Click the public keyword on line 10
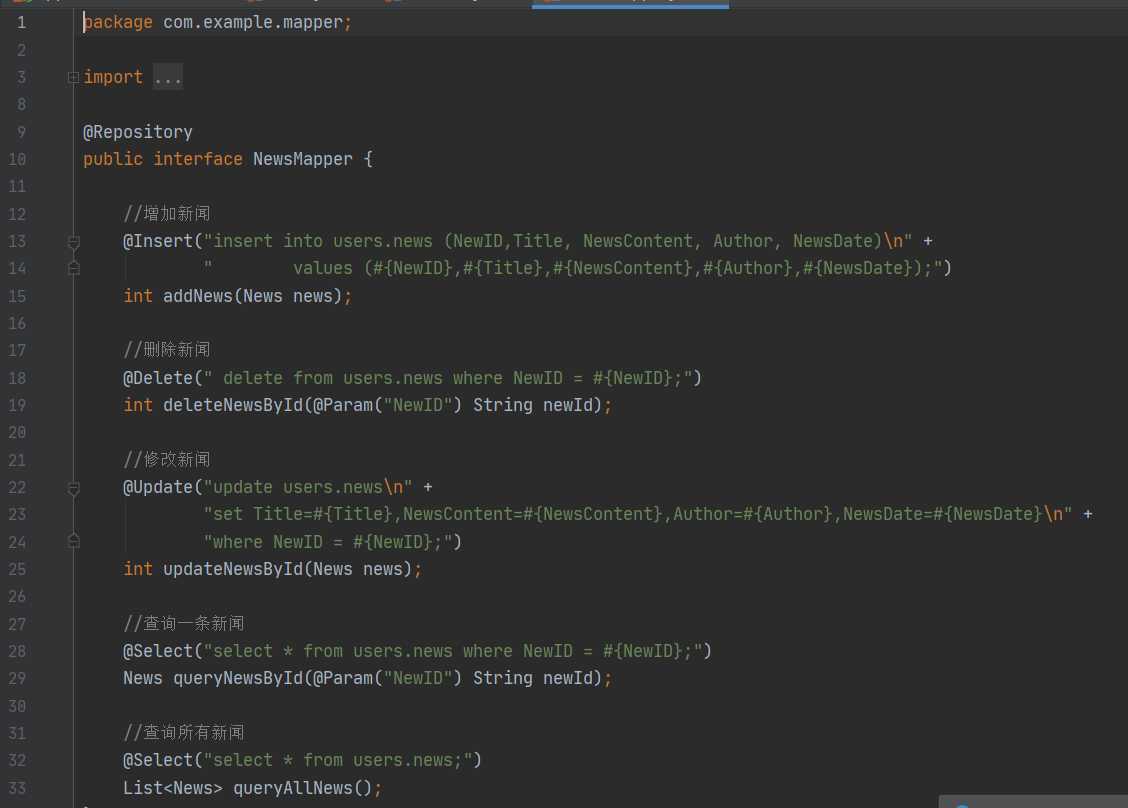The height and width of the screenshot is (808, 1128). (113, 159)
